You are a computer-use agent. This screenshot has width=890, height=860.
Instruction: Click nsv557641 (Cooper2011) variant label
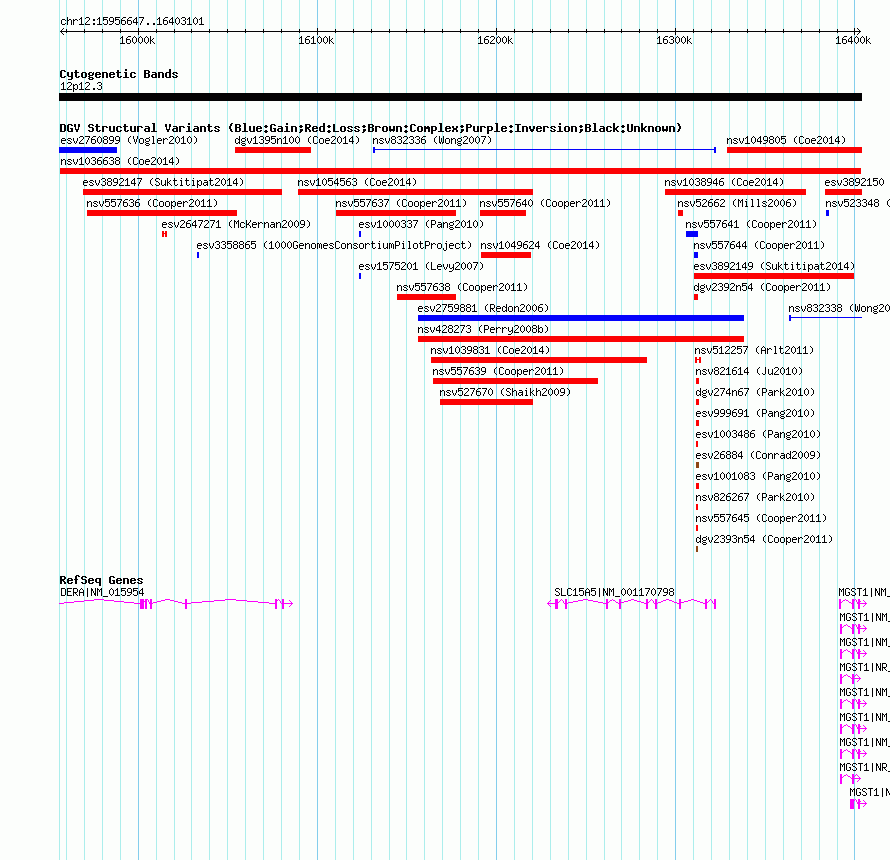tap(751, 224)
